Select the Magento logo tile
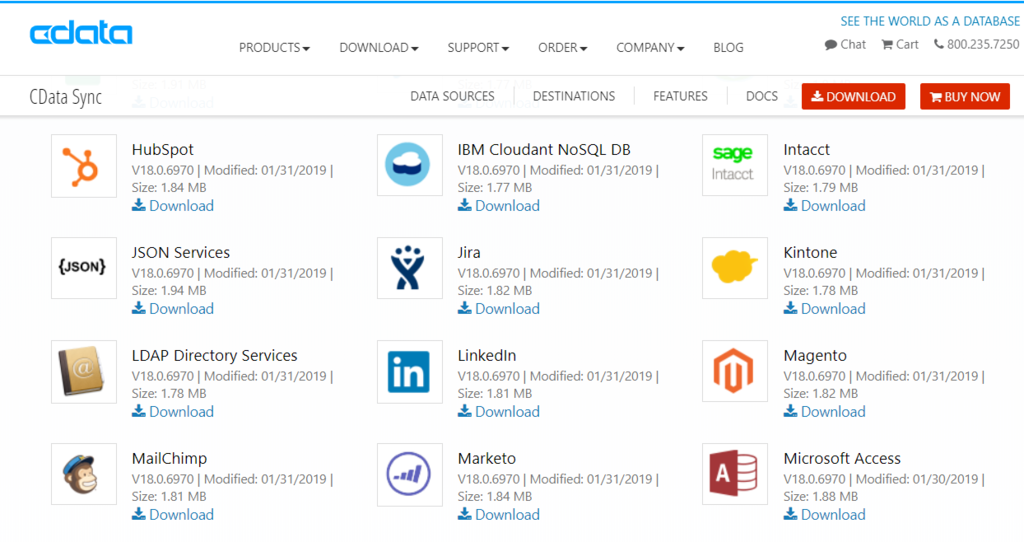1024x542 pixels. click(735, 372)
